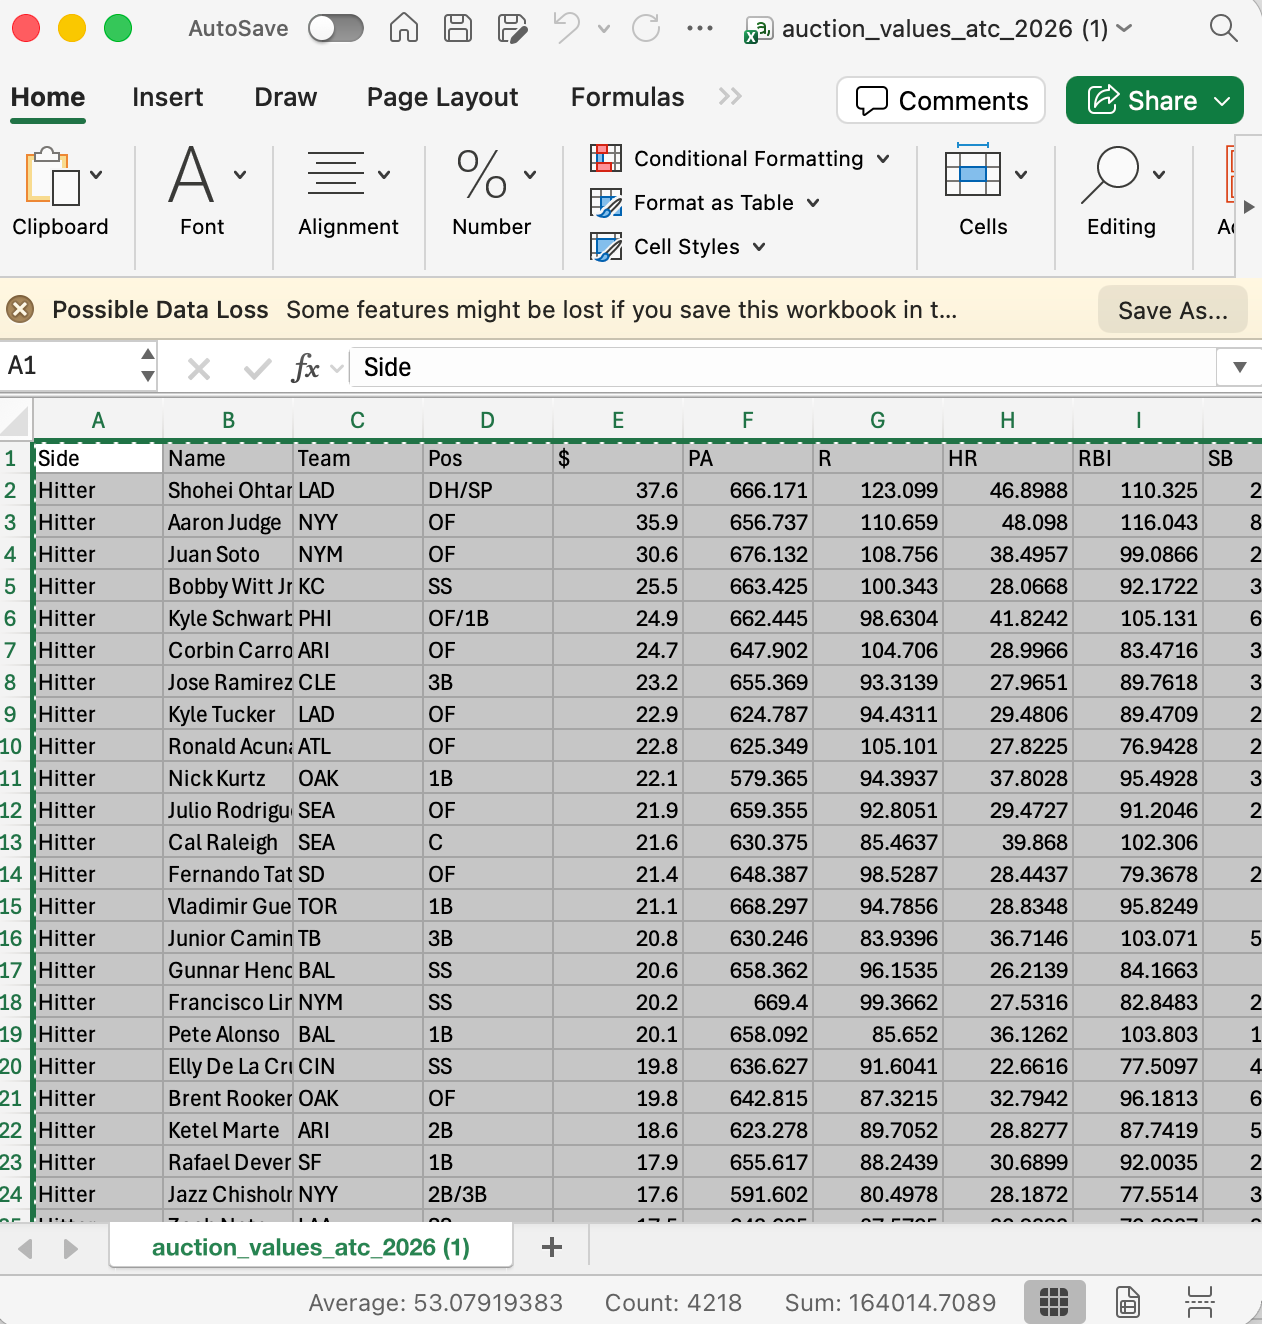Viewport: 1262px width, 1324px height.
Task: Select the Pos cell DH/SP
Action: tap(488, 490)
